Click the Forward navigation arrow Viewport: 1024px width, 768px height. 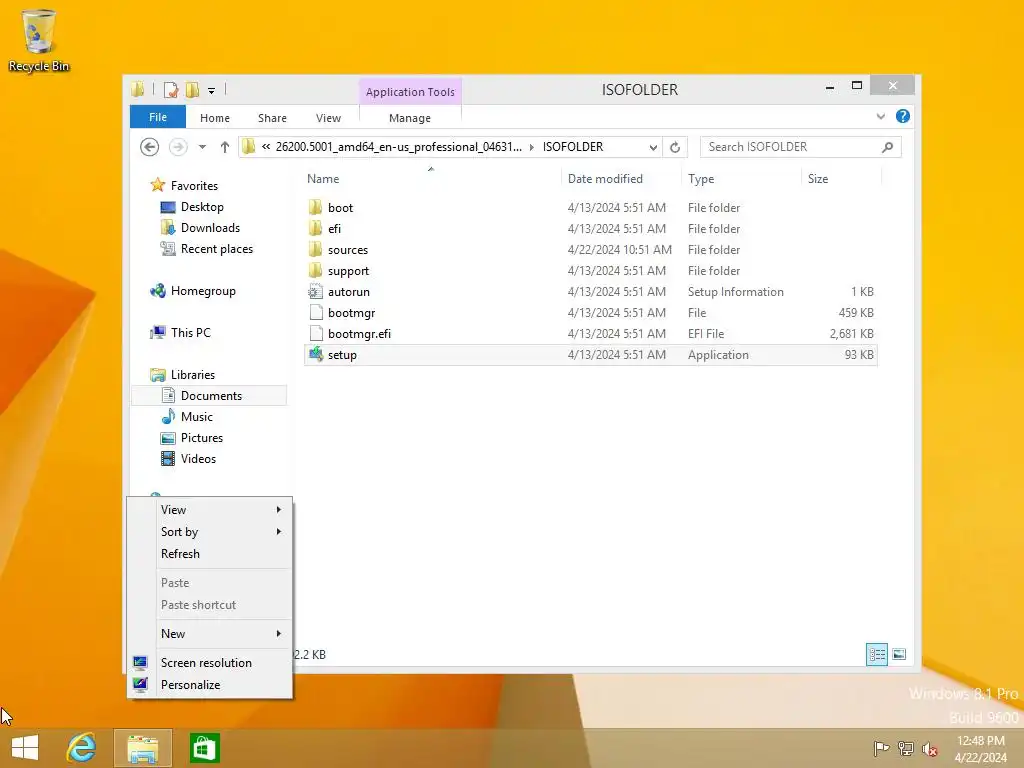pyautogui.click(x=178, y=147)
